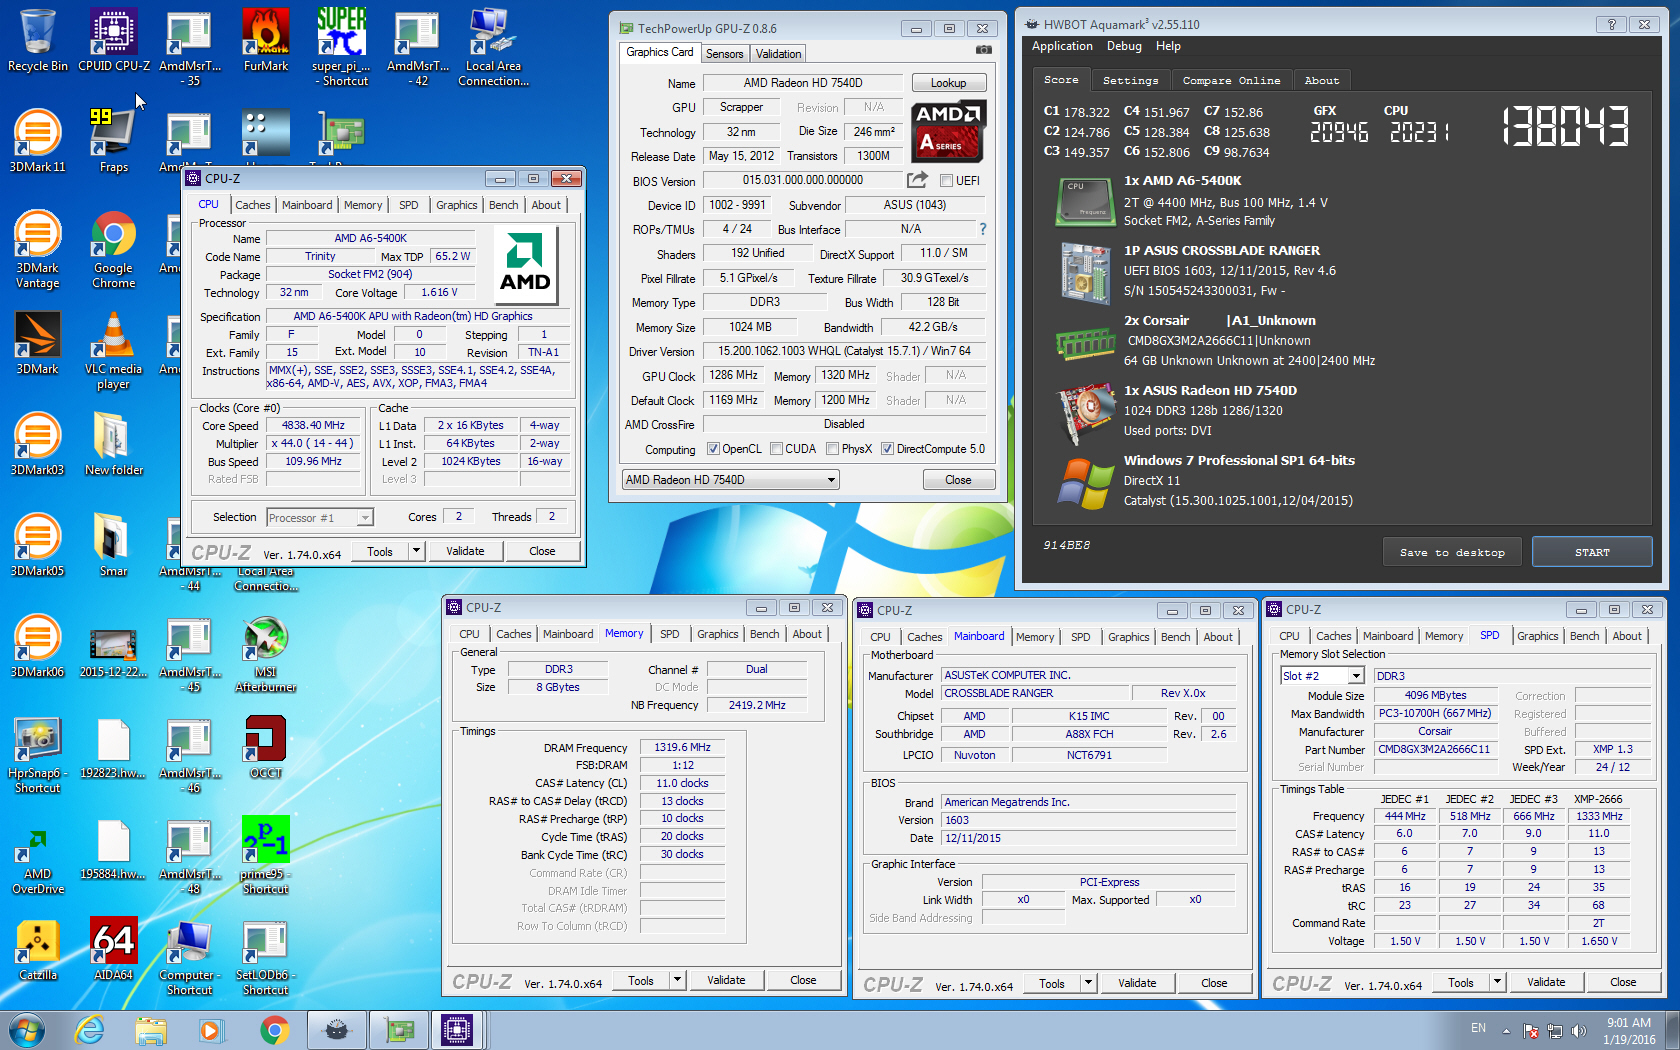Click Save to desktop button
The height and width of the screenshot is (1050, 1680).
pyautogui.click(x=1452, y=552)
